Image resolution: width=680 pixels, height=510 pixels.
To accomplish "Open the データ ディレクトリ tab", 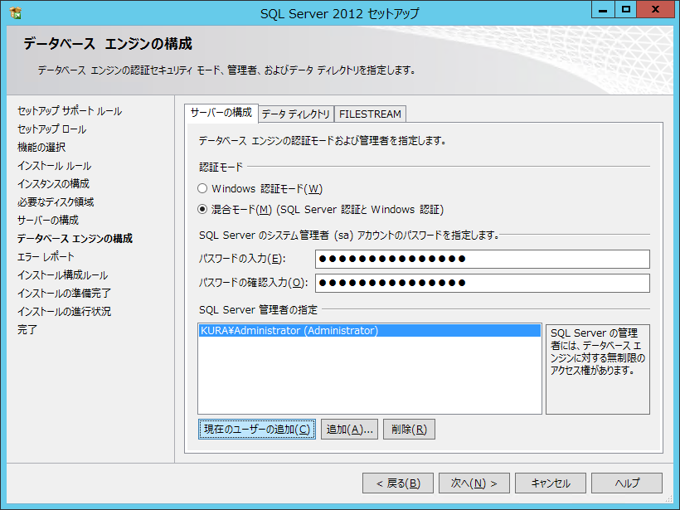I will coord(296,114).
